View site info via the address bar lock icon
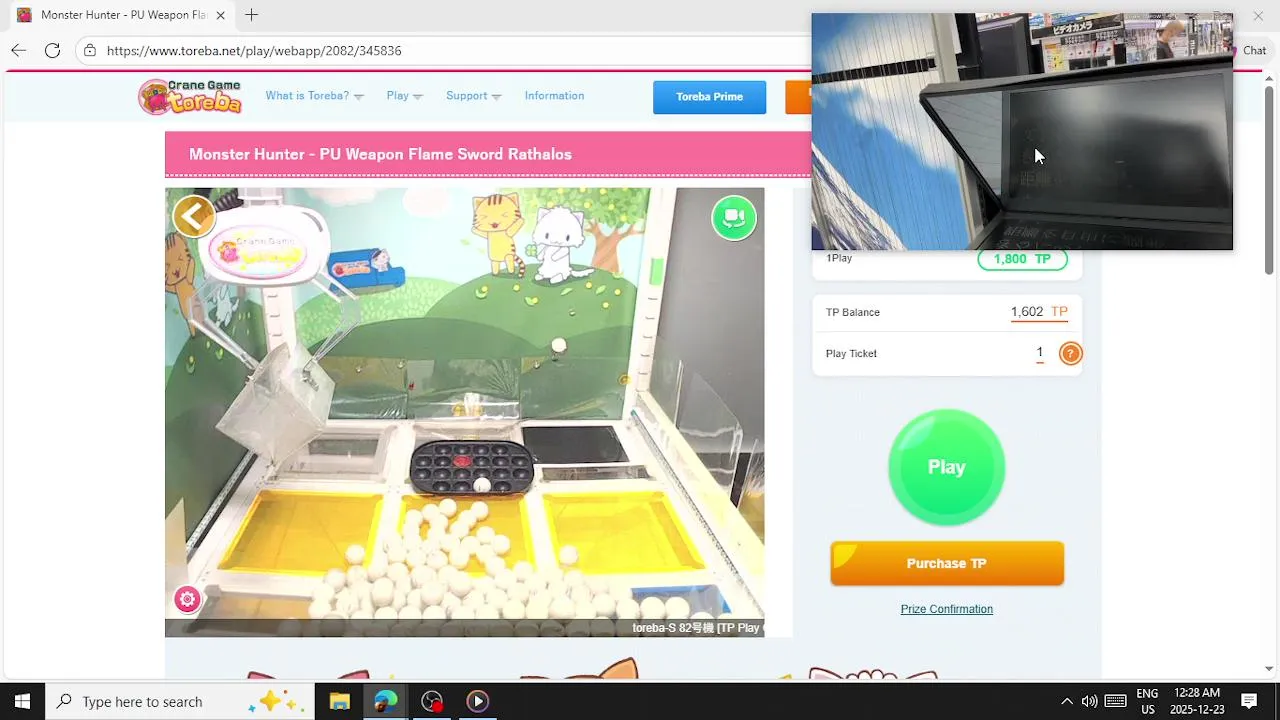Screen dimensions: 1280x720 coord(90,50)
